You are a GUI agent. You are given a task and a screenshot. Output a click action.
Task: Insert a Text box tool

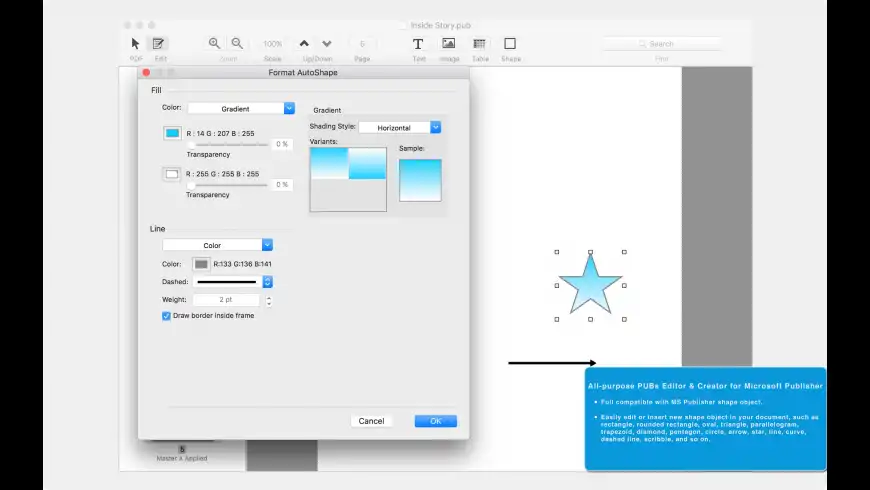[418, 43]
